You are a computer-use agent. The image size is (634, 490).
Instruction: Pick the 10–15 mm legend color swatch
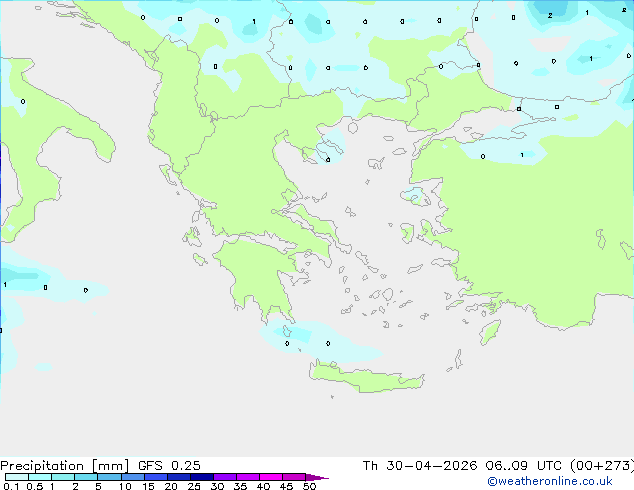click(x=132, y=477)
